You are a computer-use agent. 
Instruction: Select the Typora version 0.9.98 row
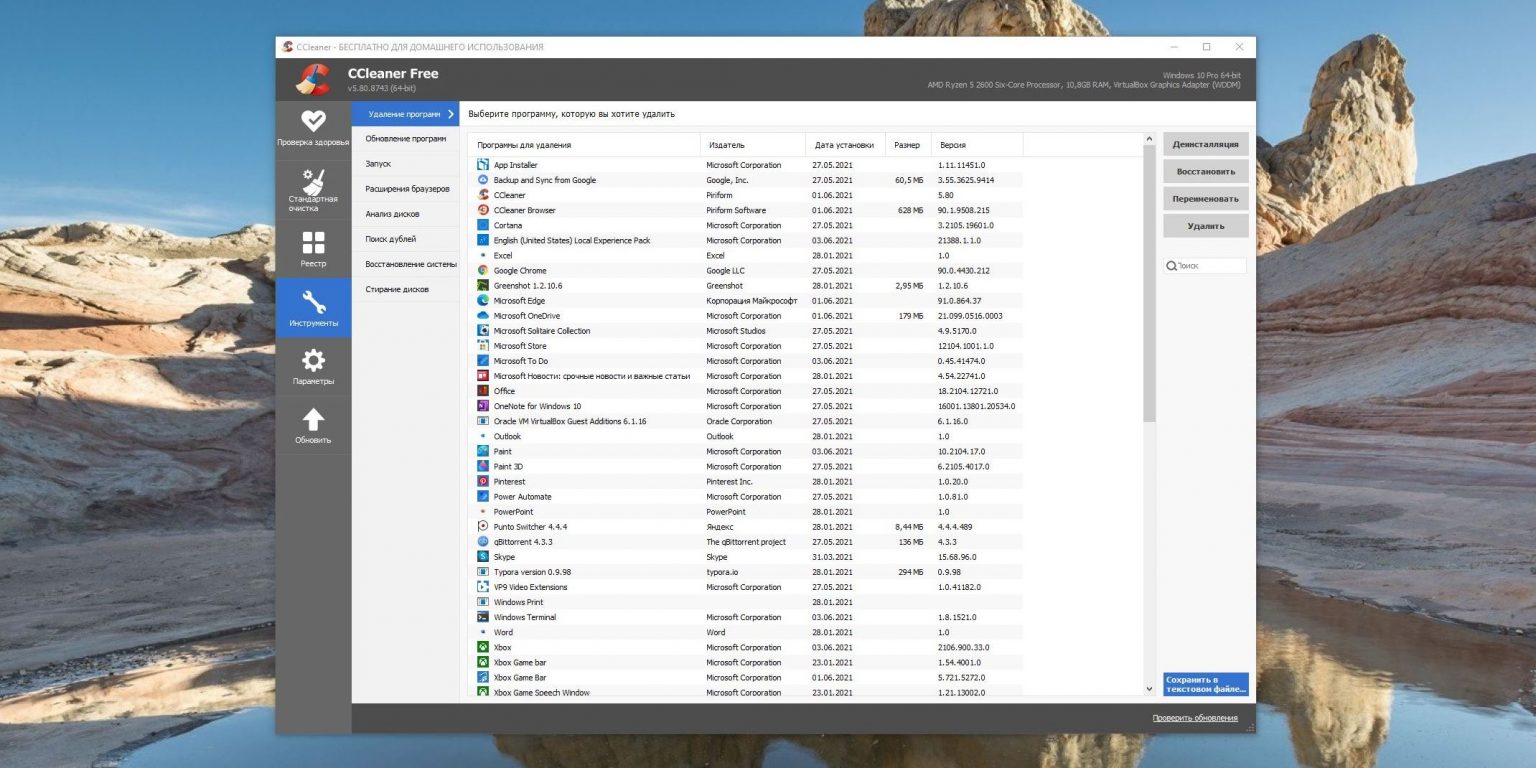(x=746, y=572)
